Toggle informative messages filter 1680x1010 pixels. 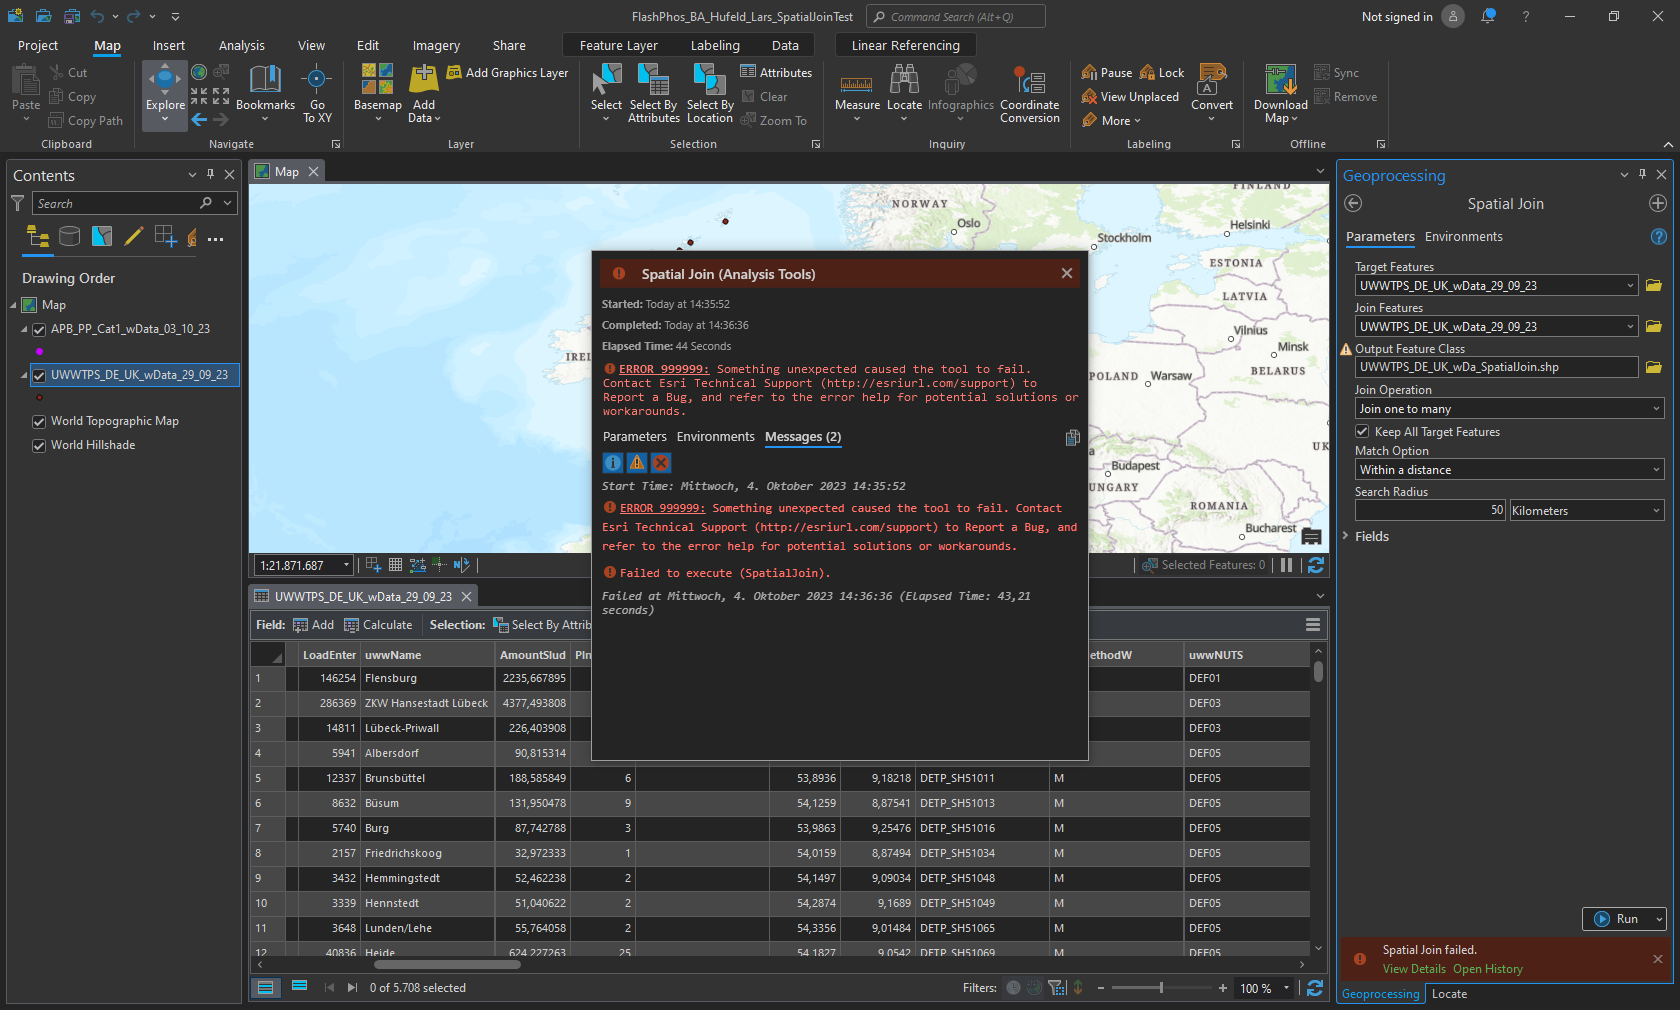613,463
